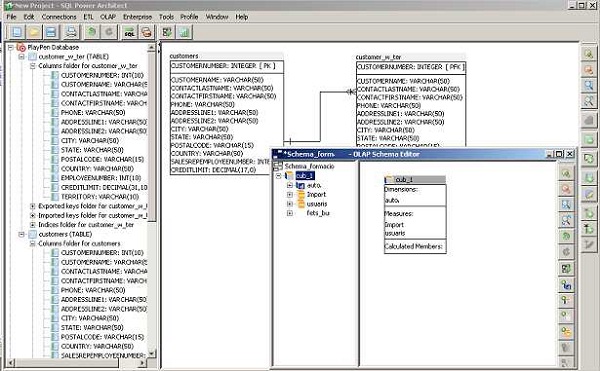Click New Cube icon in OLAP Schema Editor toolbar
The height and width of the screenshot is (371, 600).
pyautogui.click(x=566, y=285)
